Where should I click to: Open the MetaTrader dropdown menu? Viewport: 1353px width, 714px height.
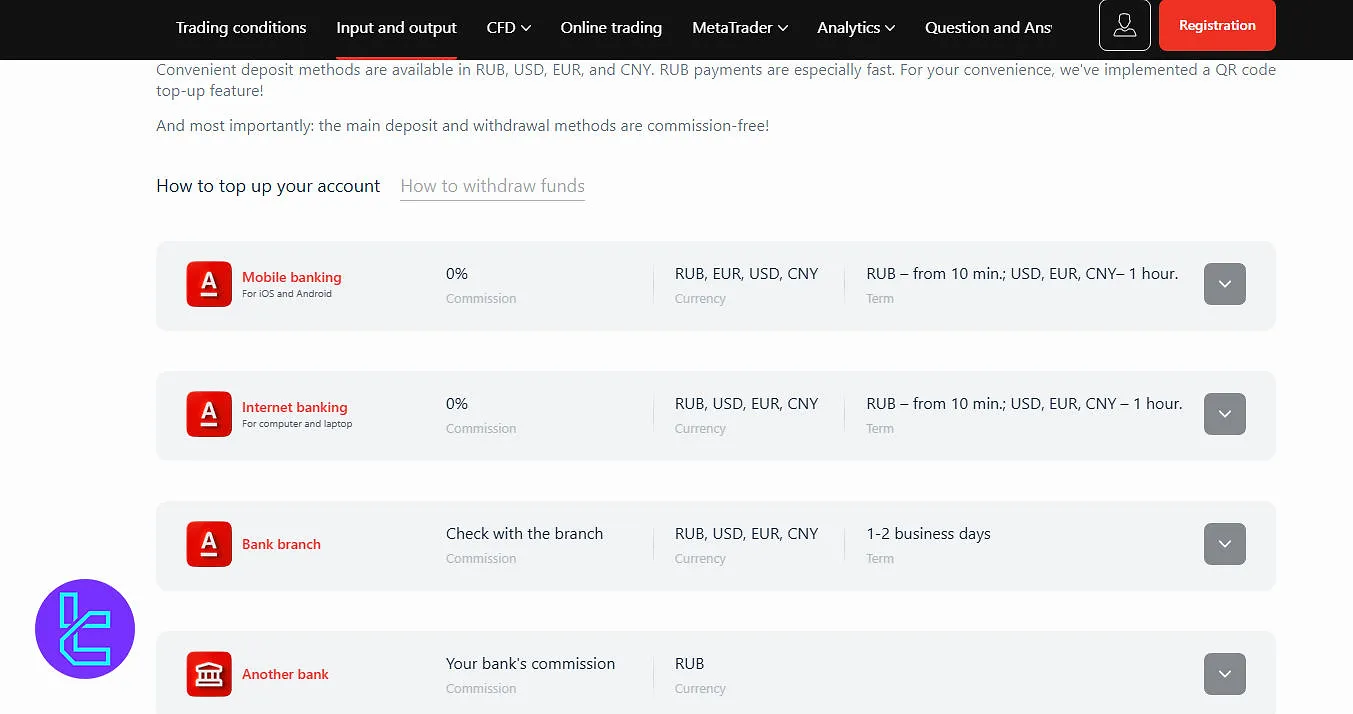(739, 28)
